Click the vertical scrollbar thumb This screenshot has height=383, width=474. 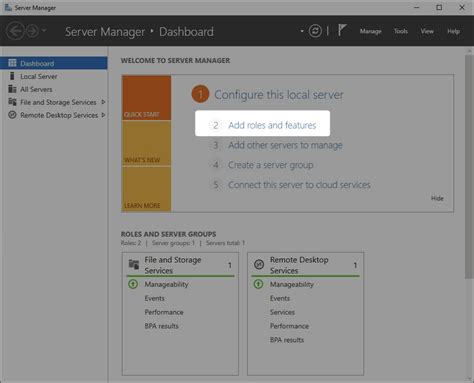click(x=469, y=167)
